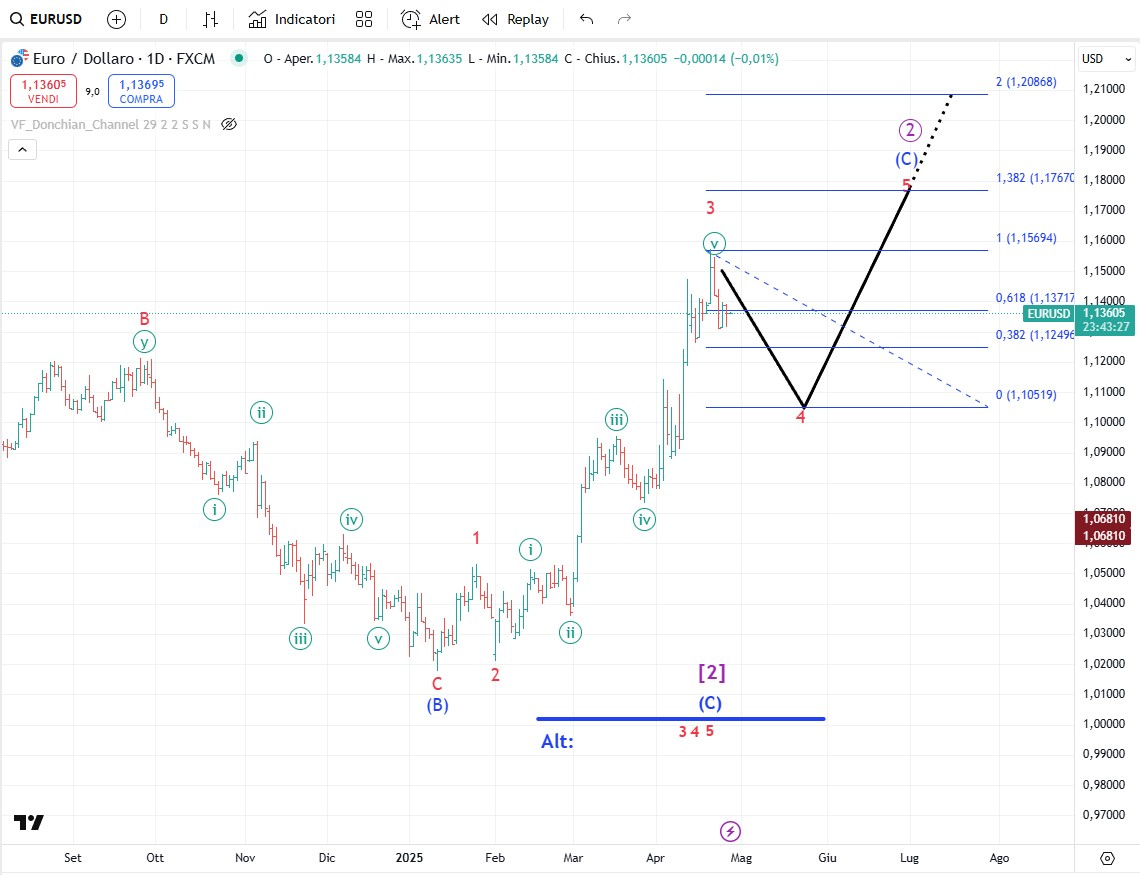Click the 1,21000 price scale value
The width and height of the screenshot is (1140, 875).
1104,89
